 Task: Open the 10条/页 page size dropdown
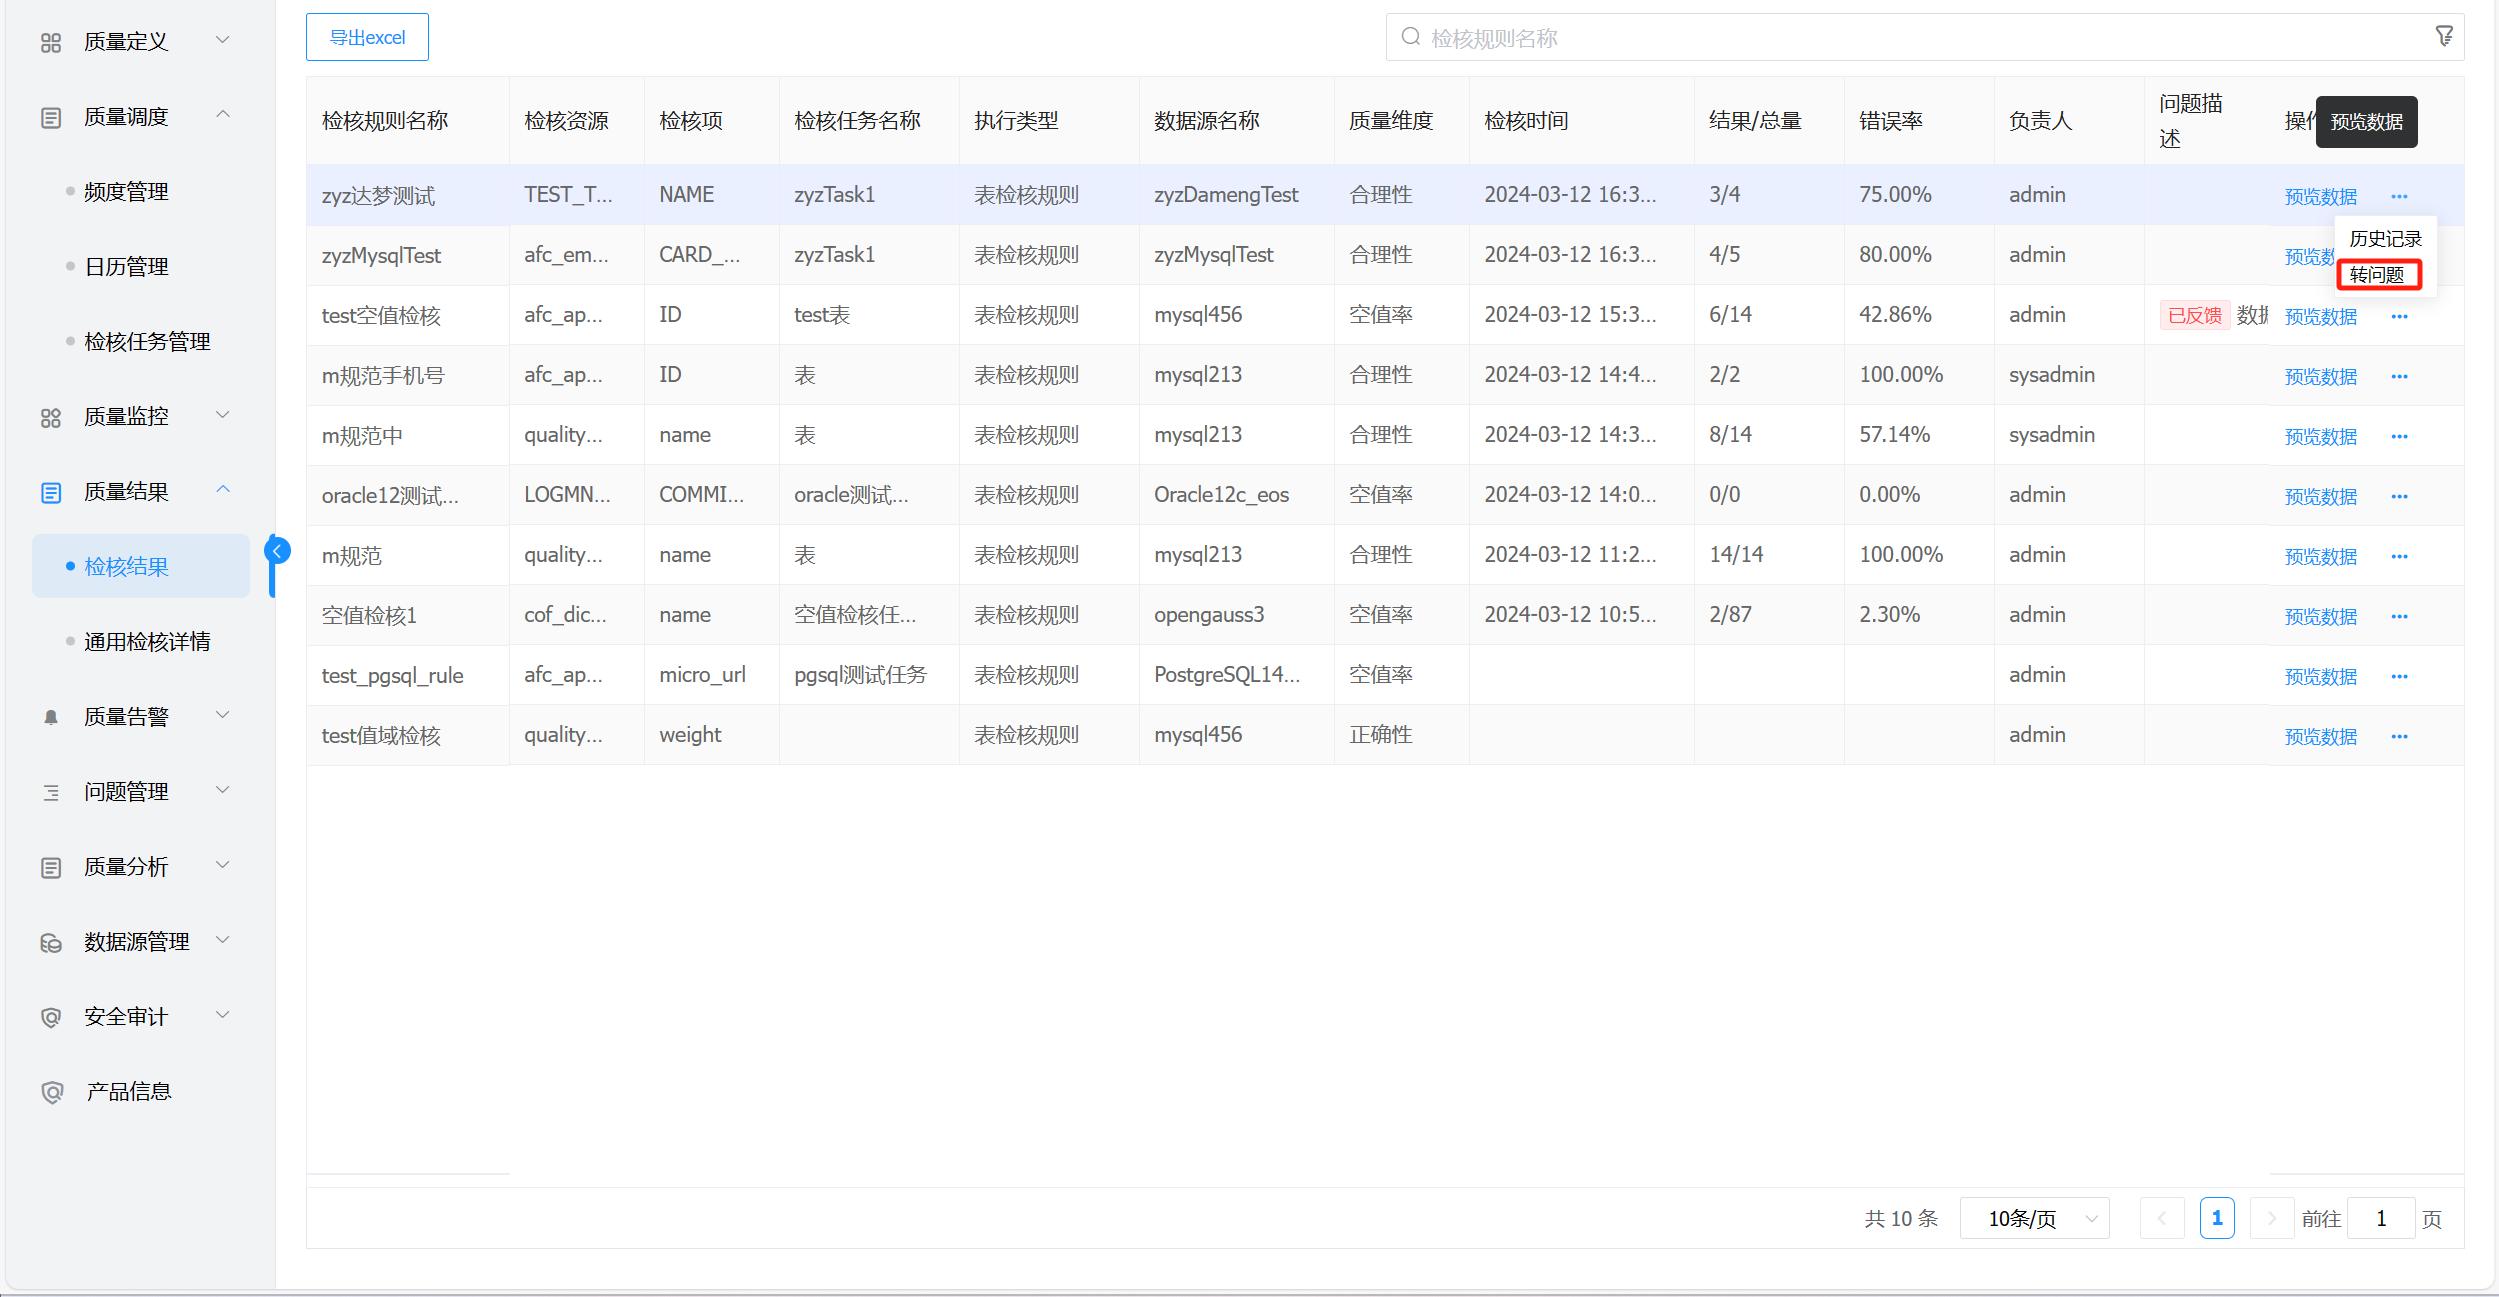(x=2034, y=1218)
